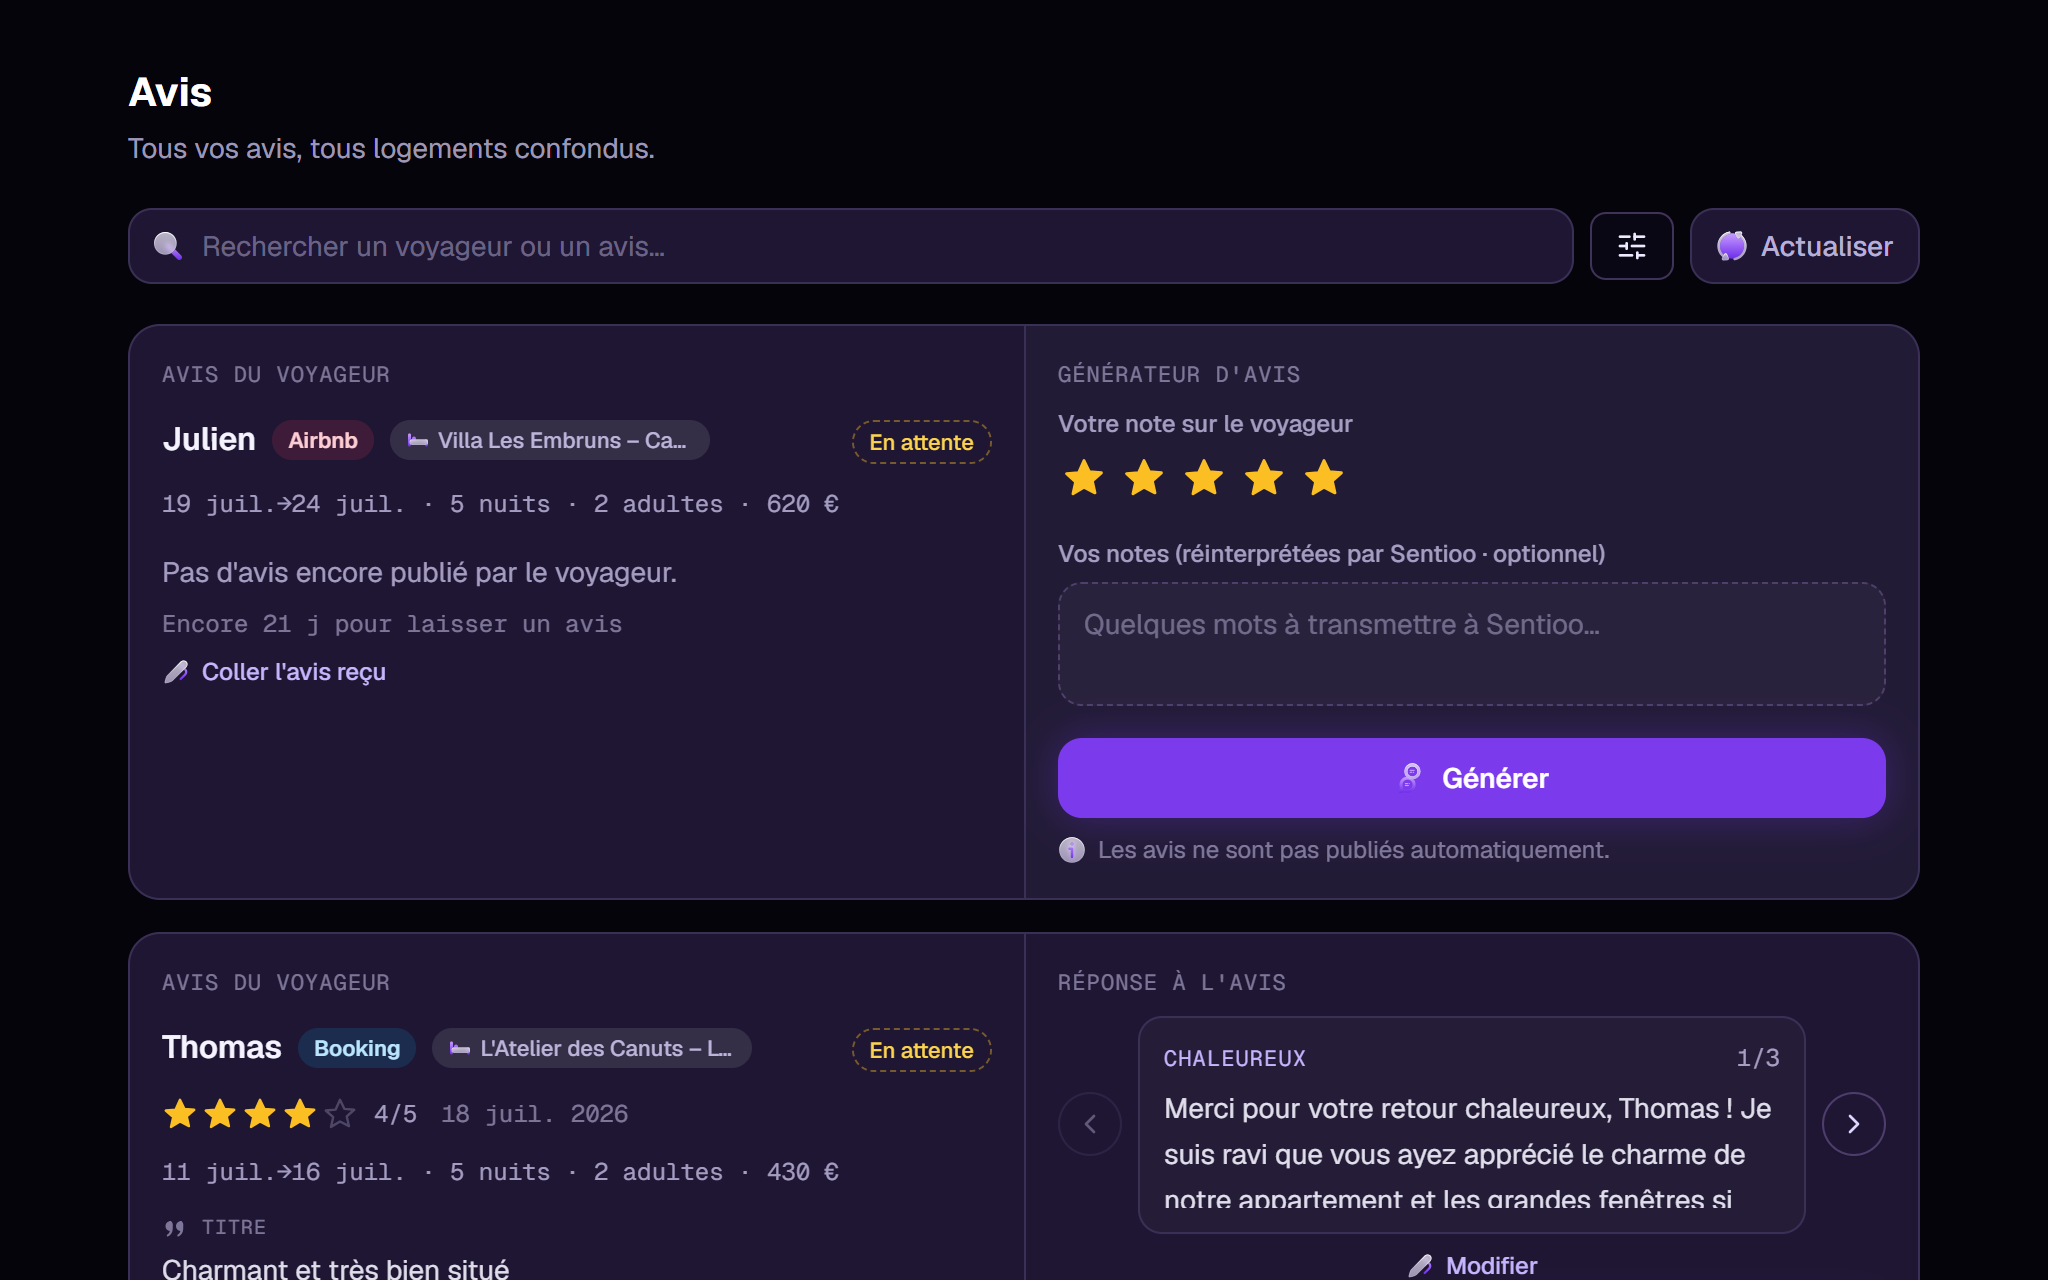Refresh reviews with Actualiser button
2048x1280 pixels.
pos(1804,246)
